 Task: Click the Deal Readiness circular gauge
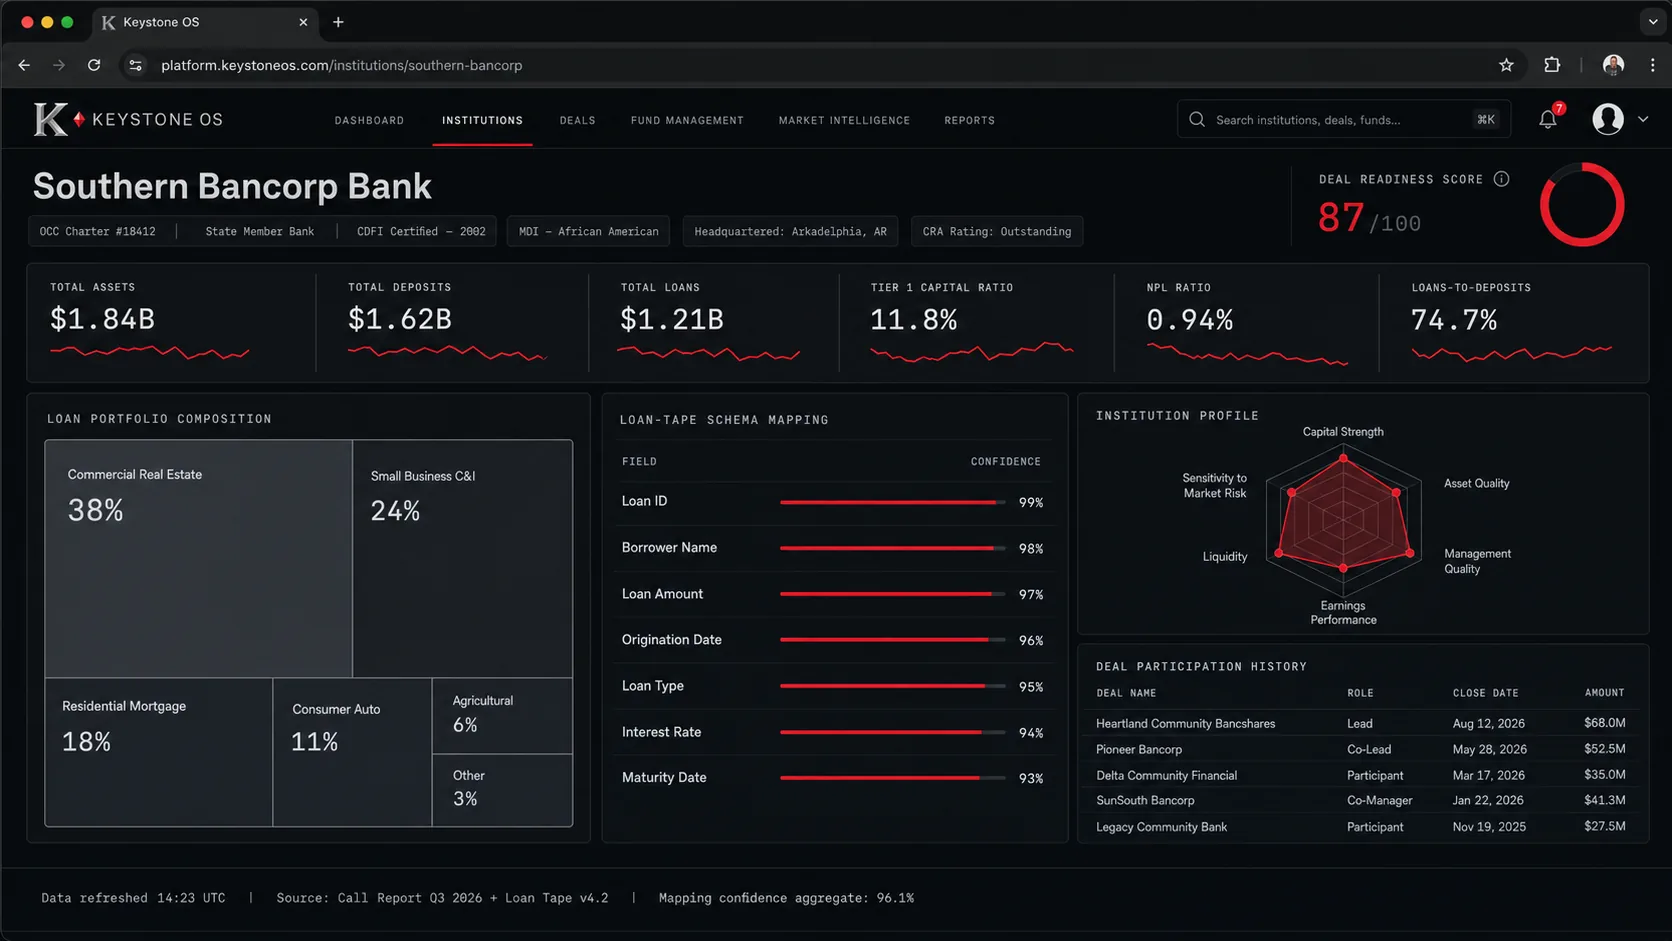tap(1582, 205)
